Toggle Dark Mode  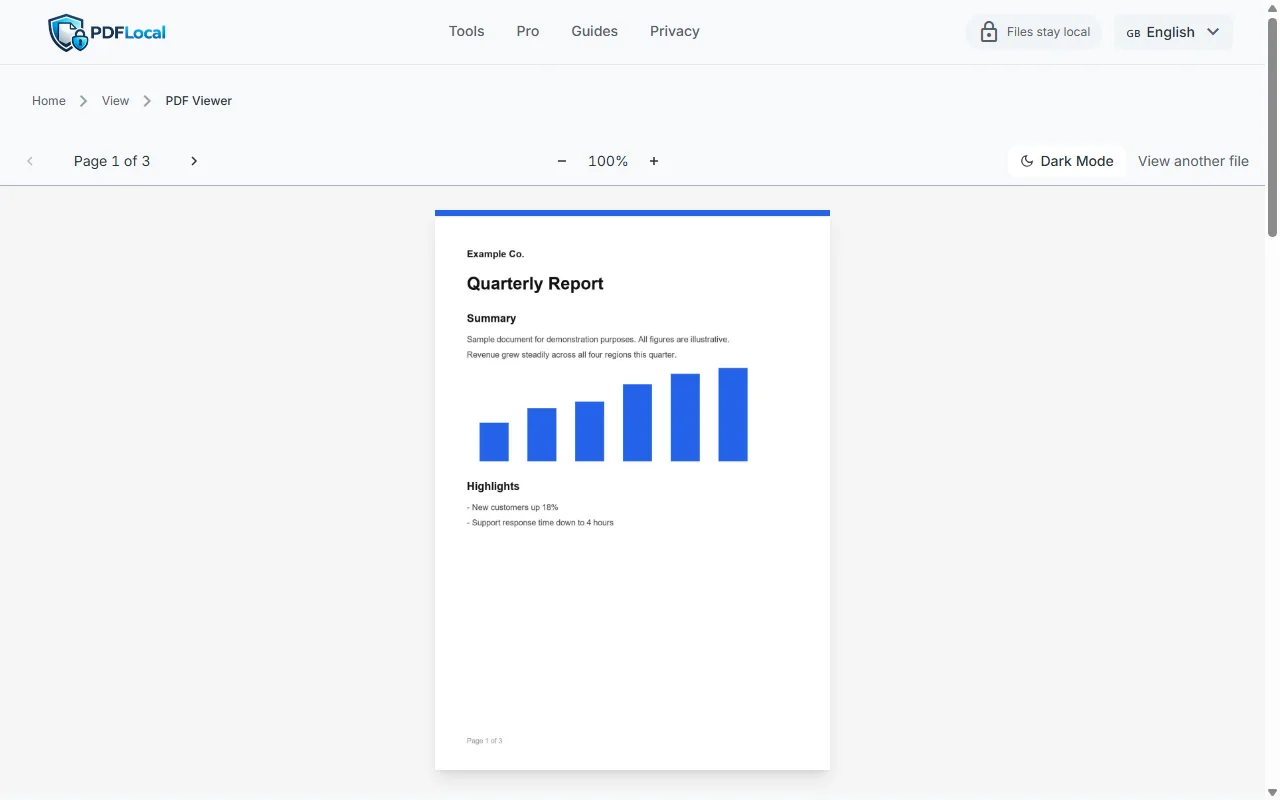pyautogui.click(x=1067, y=161)
